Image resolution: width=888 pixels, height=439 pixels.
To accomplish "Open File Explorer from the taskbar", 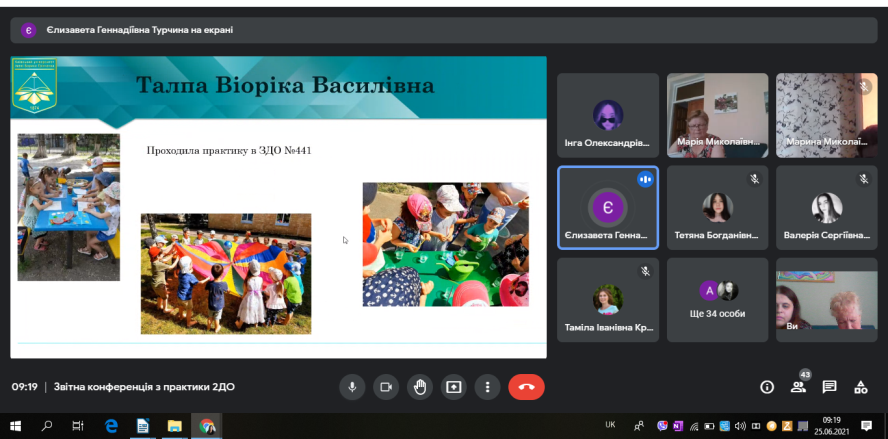I will pyautogui.click(x=174, y=425).
